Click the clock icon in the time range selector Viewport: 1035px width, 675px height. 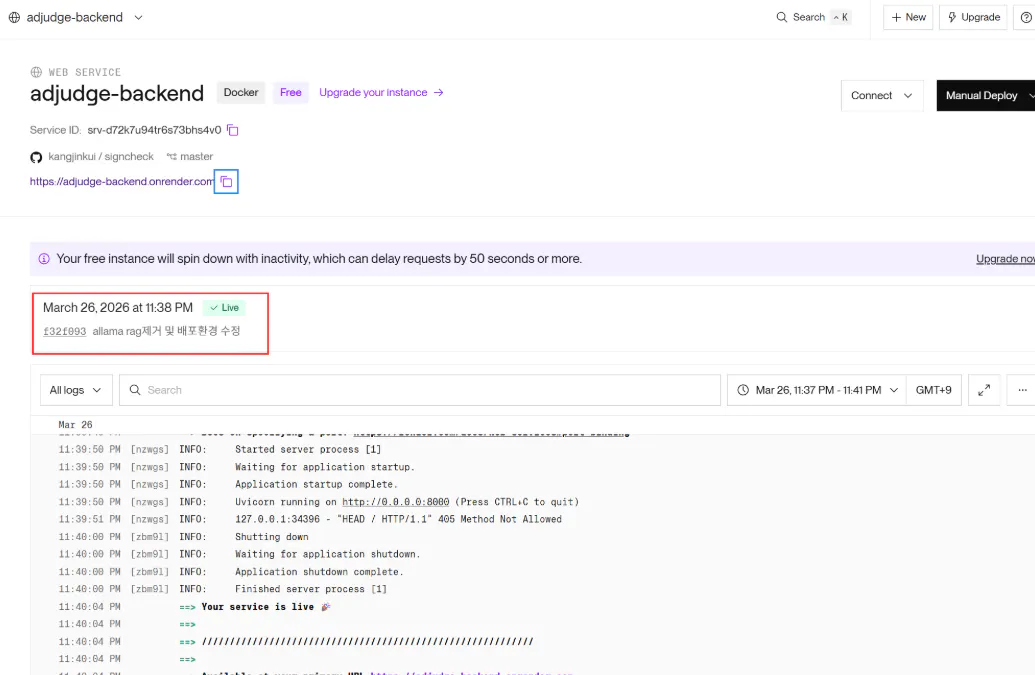743,390
